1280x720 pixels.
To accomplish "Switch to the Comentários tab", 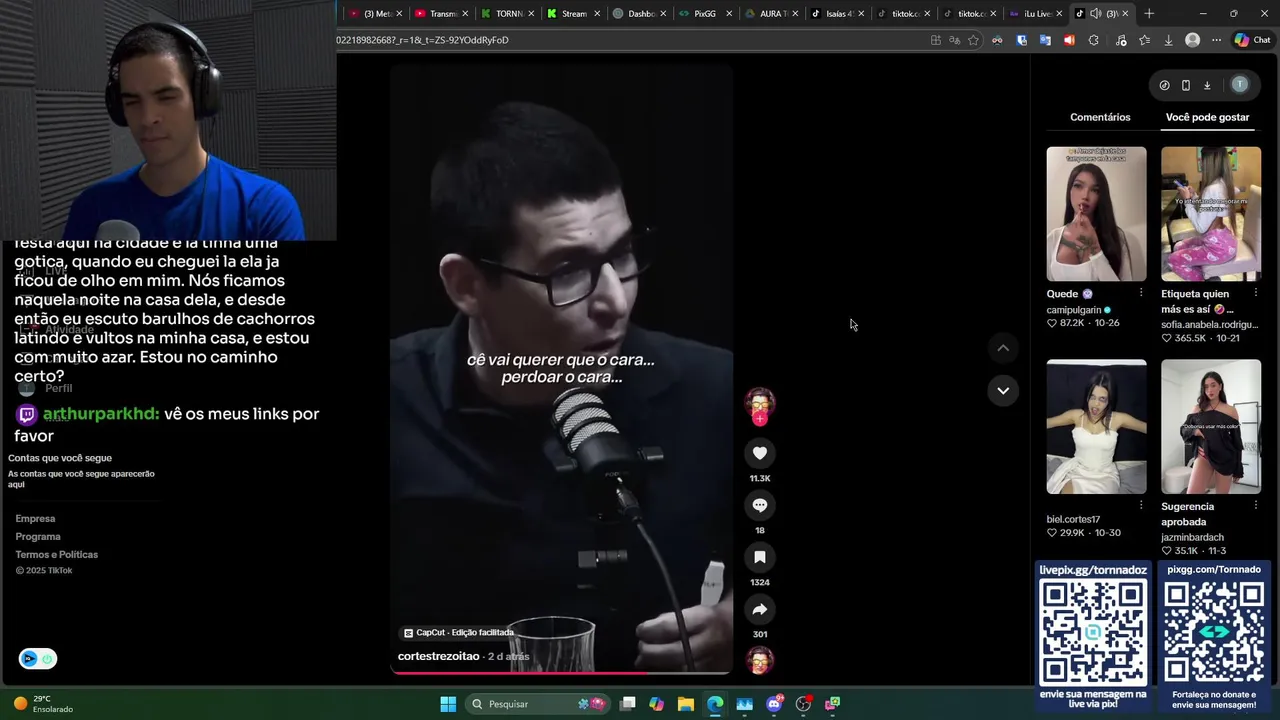I will (1100, 117).
